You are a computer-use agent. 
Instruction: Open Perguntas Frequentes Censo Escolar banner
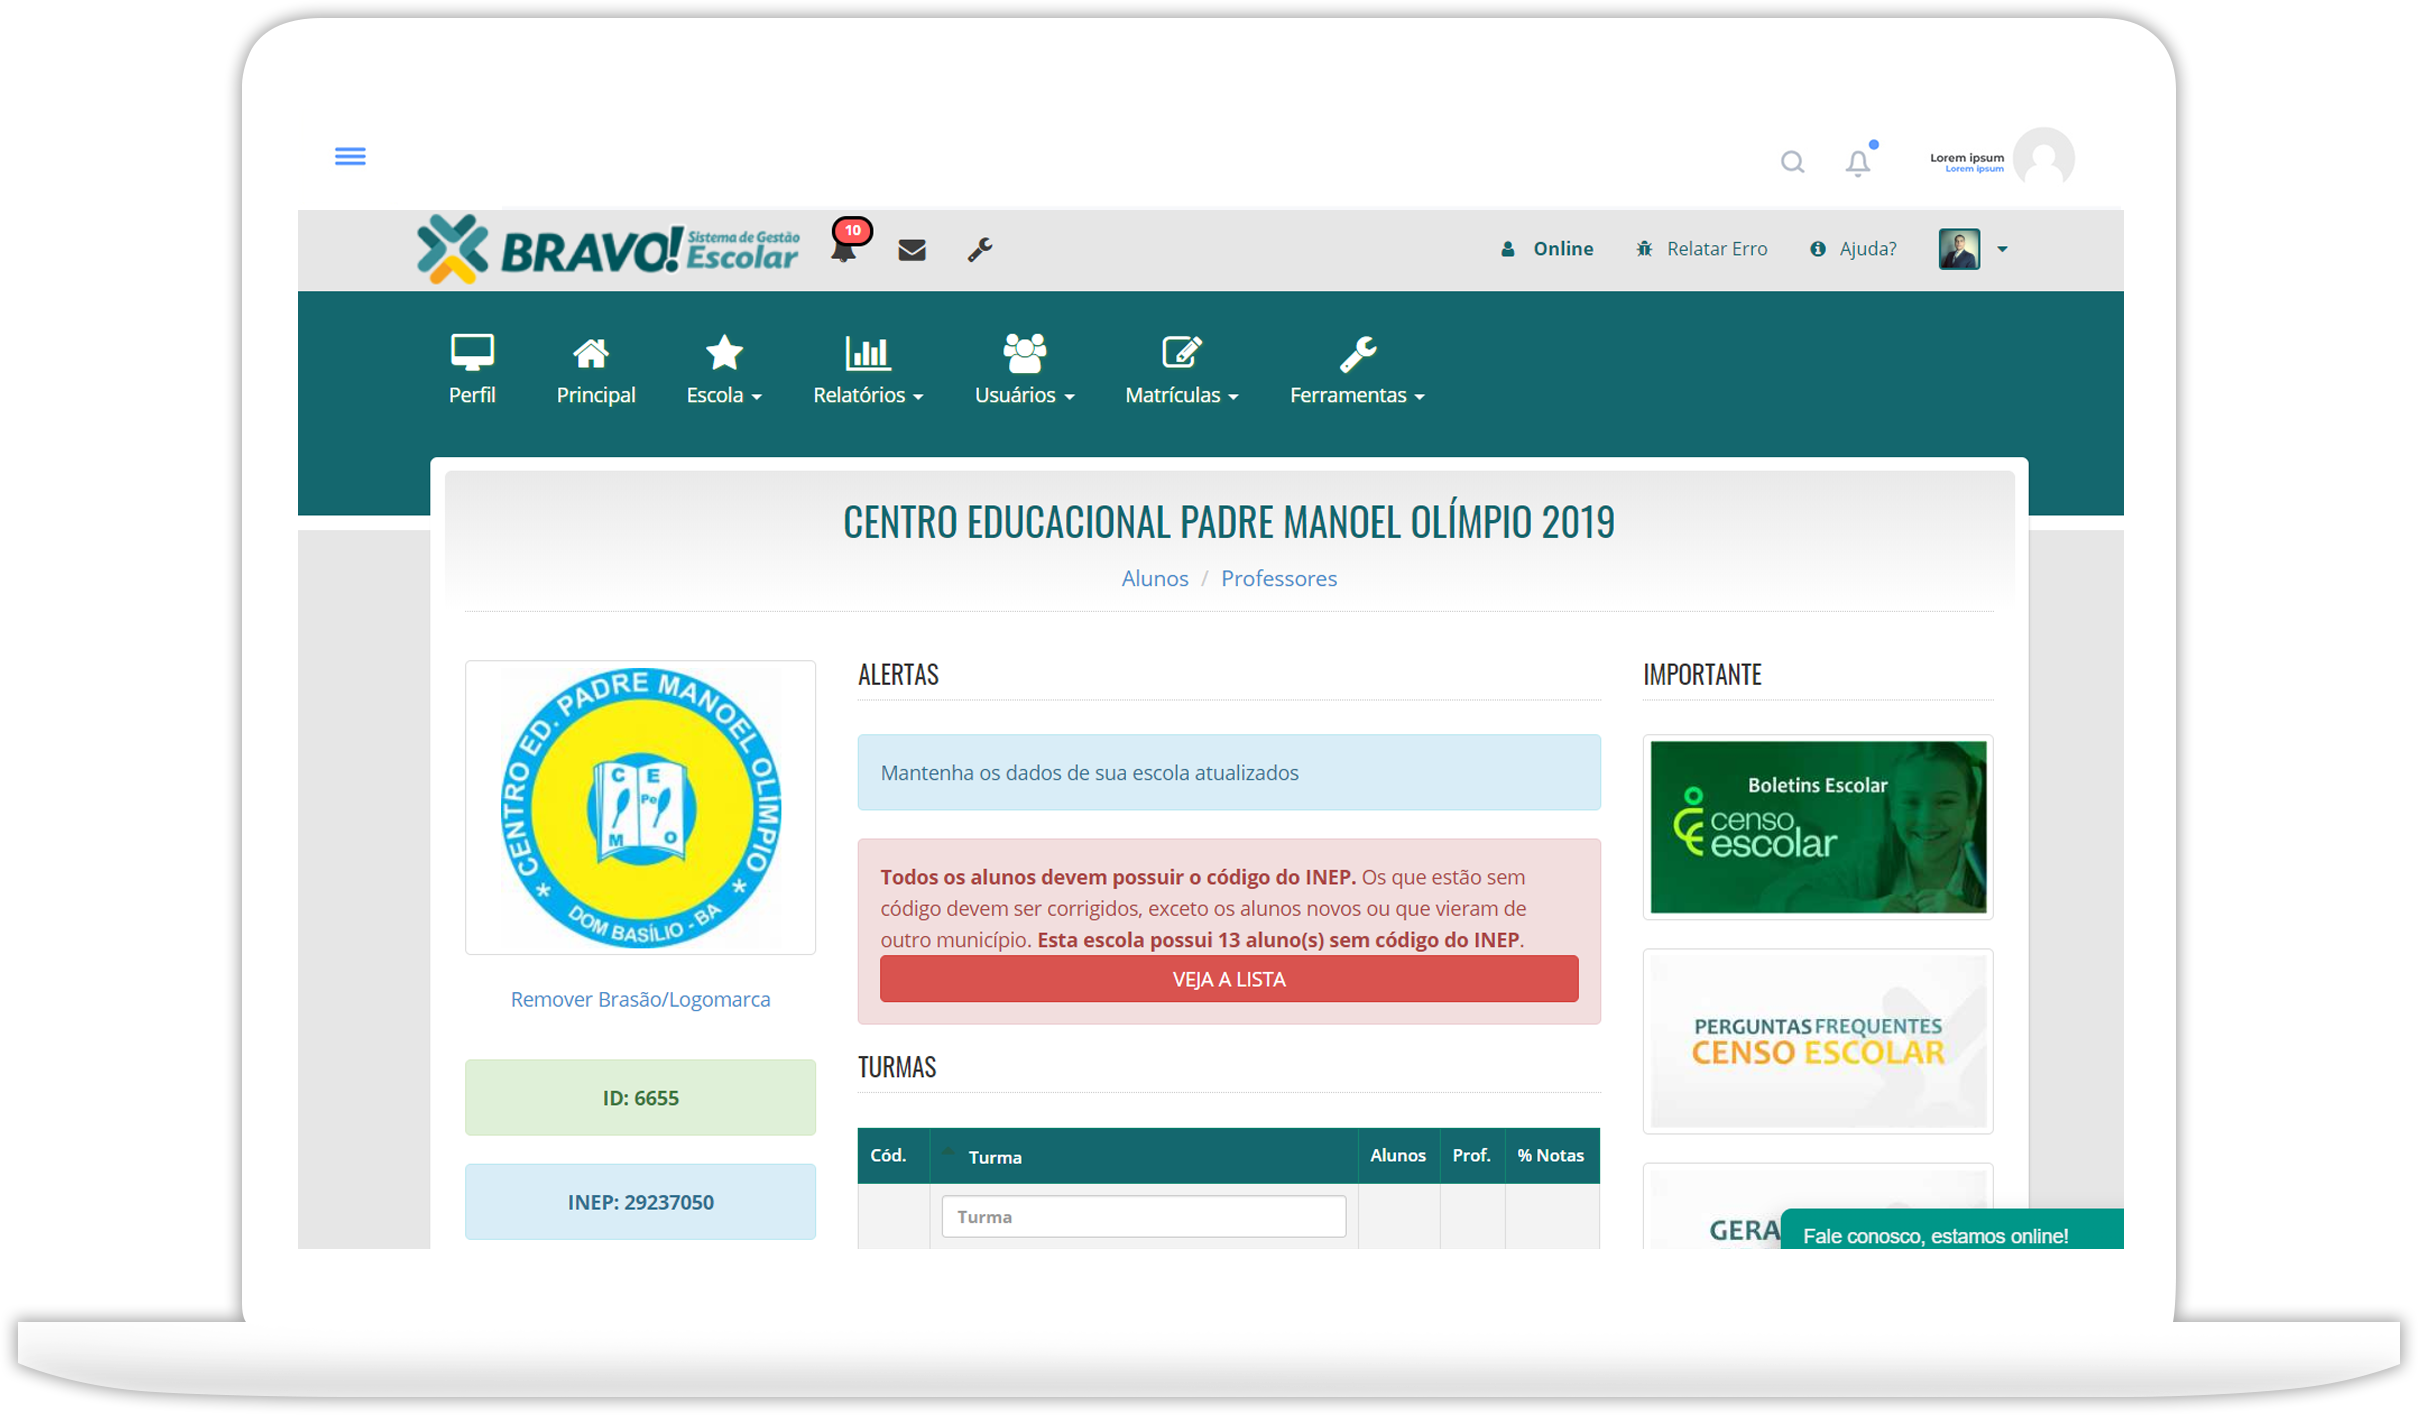(1818, 1040)
